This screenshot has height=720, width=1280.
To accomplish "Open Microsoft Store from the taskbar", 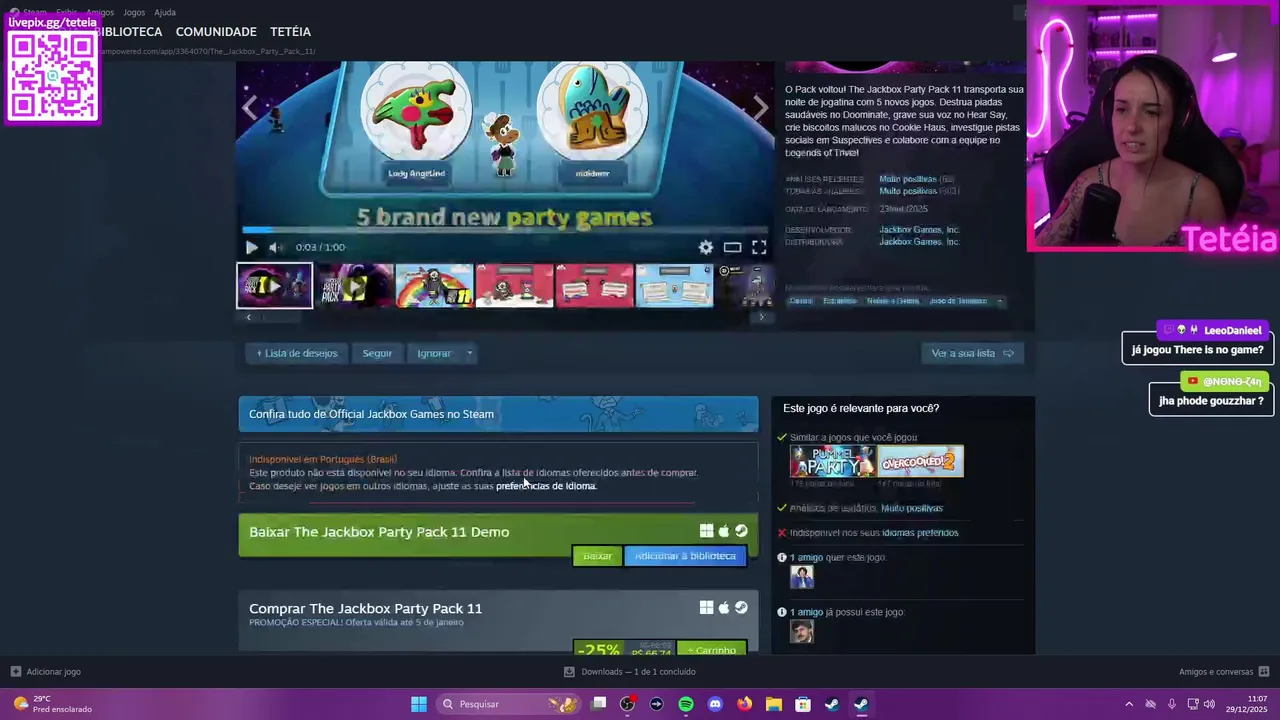I will [802, 704].
